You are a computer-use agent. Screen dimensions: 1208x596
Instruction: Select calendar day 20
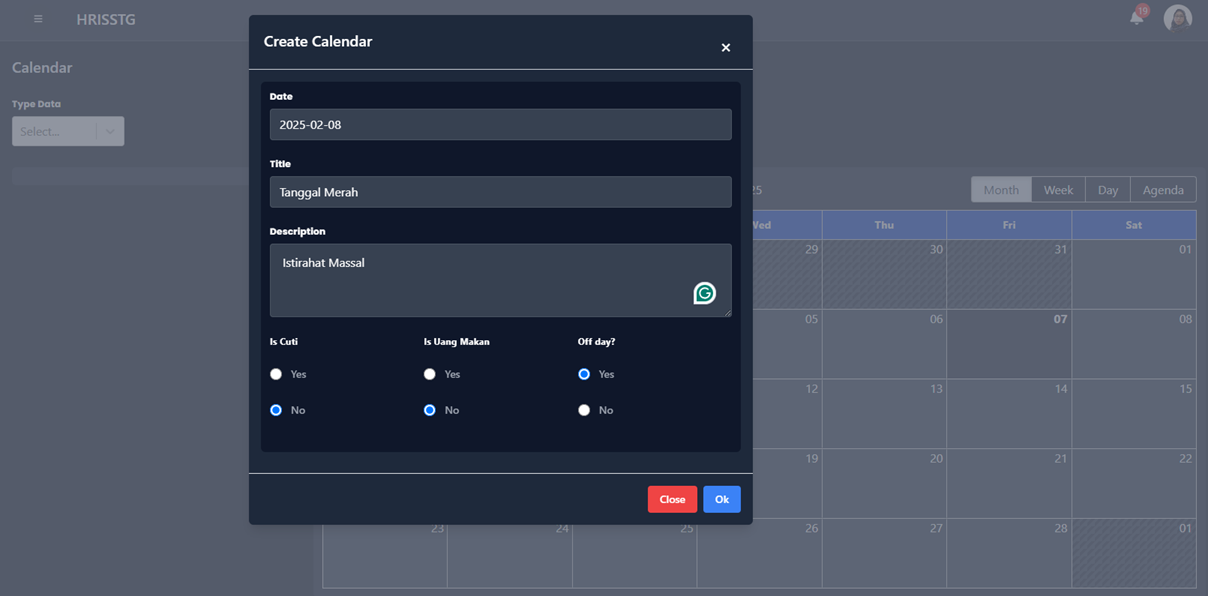click(884, 483)
